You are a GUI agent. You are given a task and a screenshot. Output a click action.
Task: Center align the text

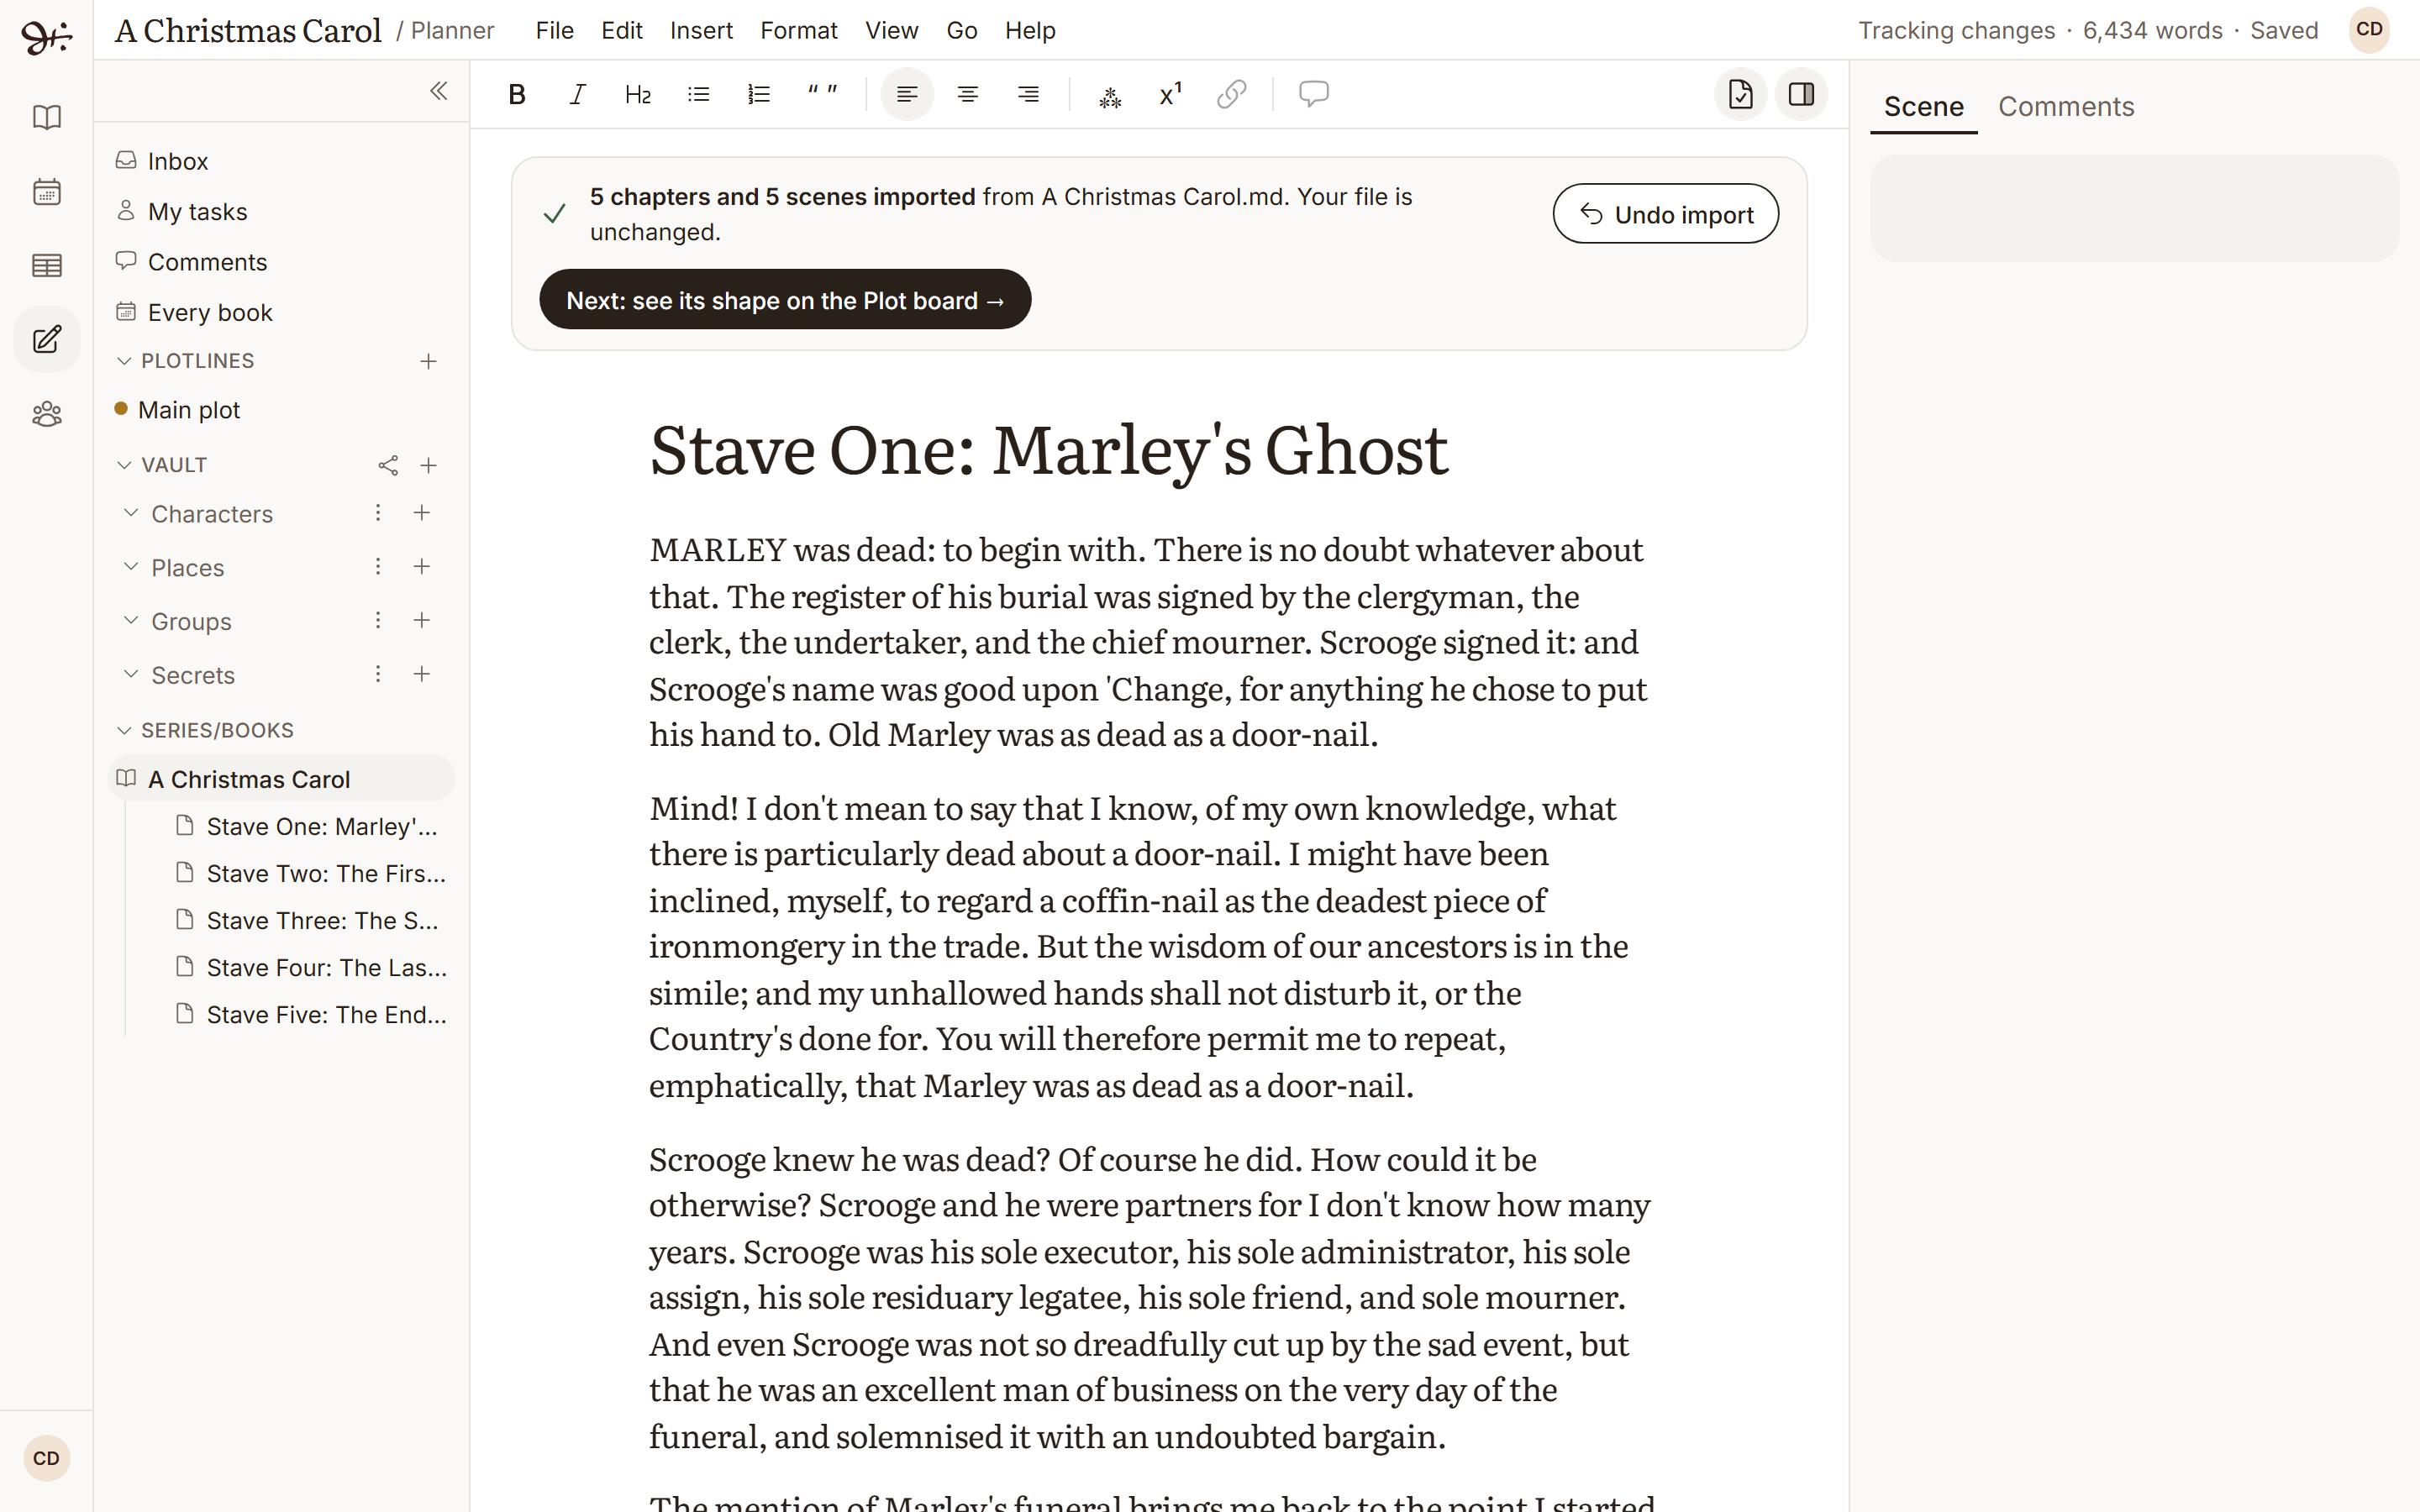coord(967,94)
